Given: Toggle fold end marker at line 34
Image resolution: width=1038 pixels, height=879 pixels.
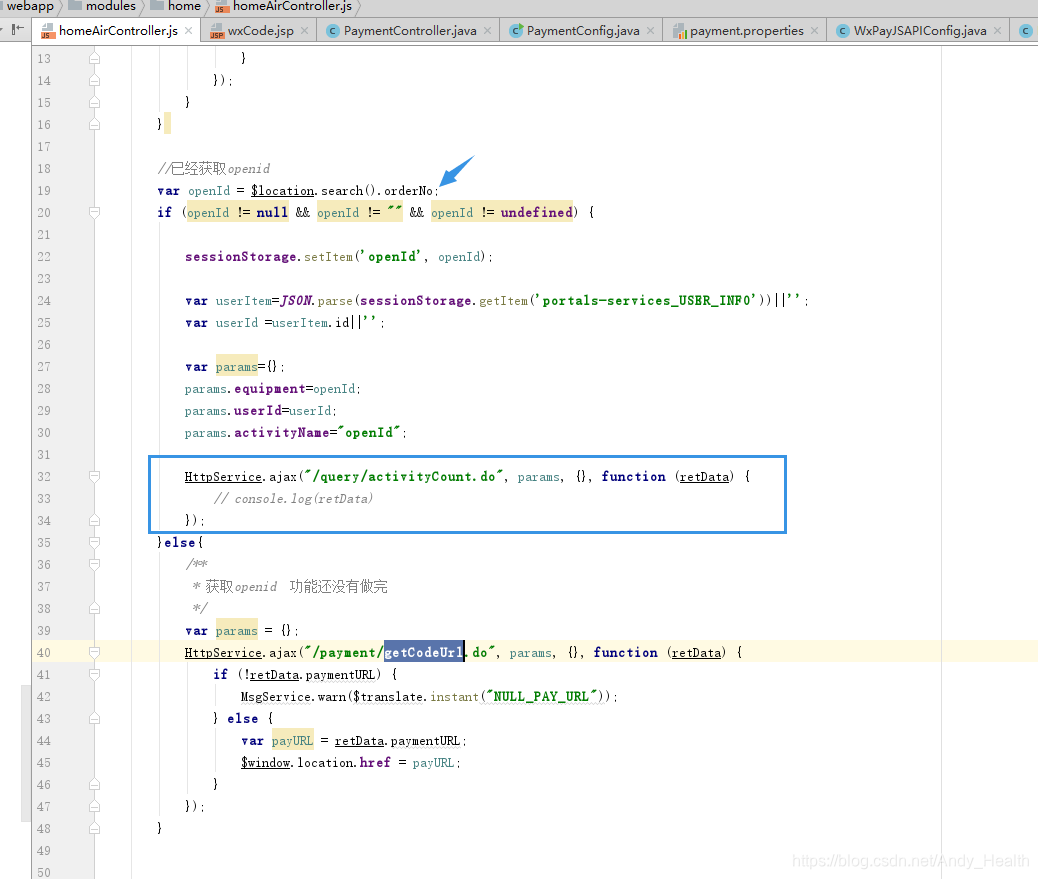Looking at the screenshot, I should pyautogui.click(x=95, y=521).
